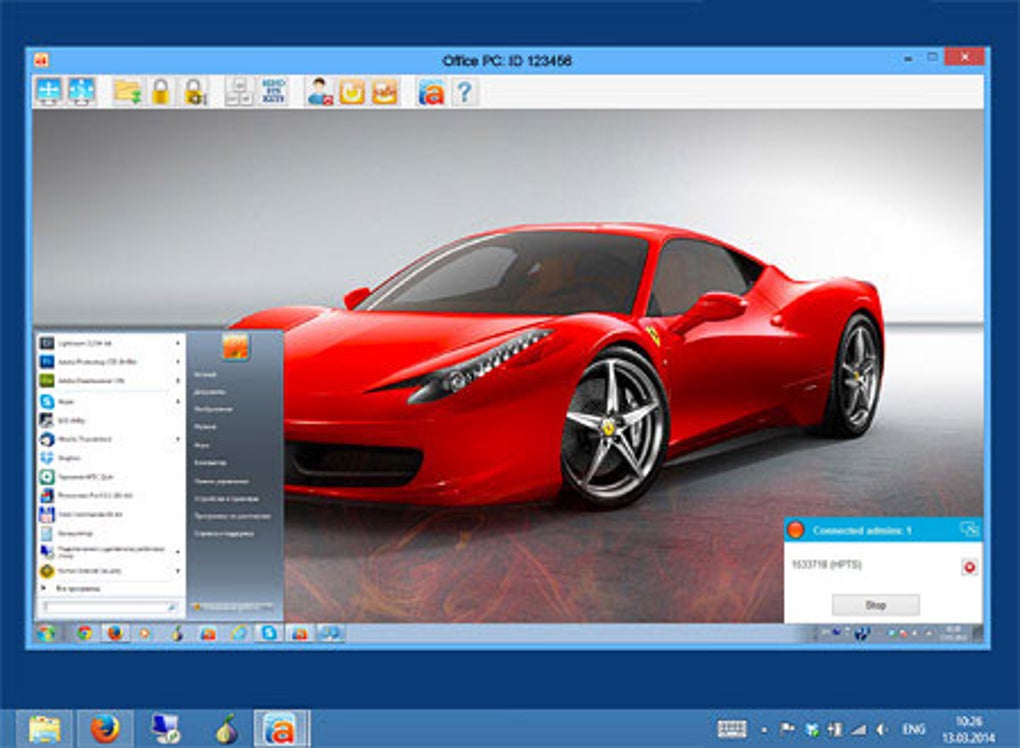
Task: Click the Start menu search field
Action: point(111,607)
